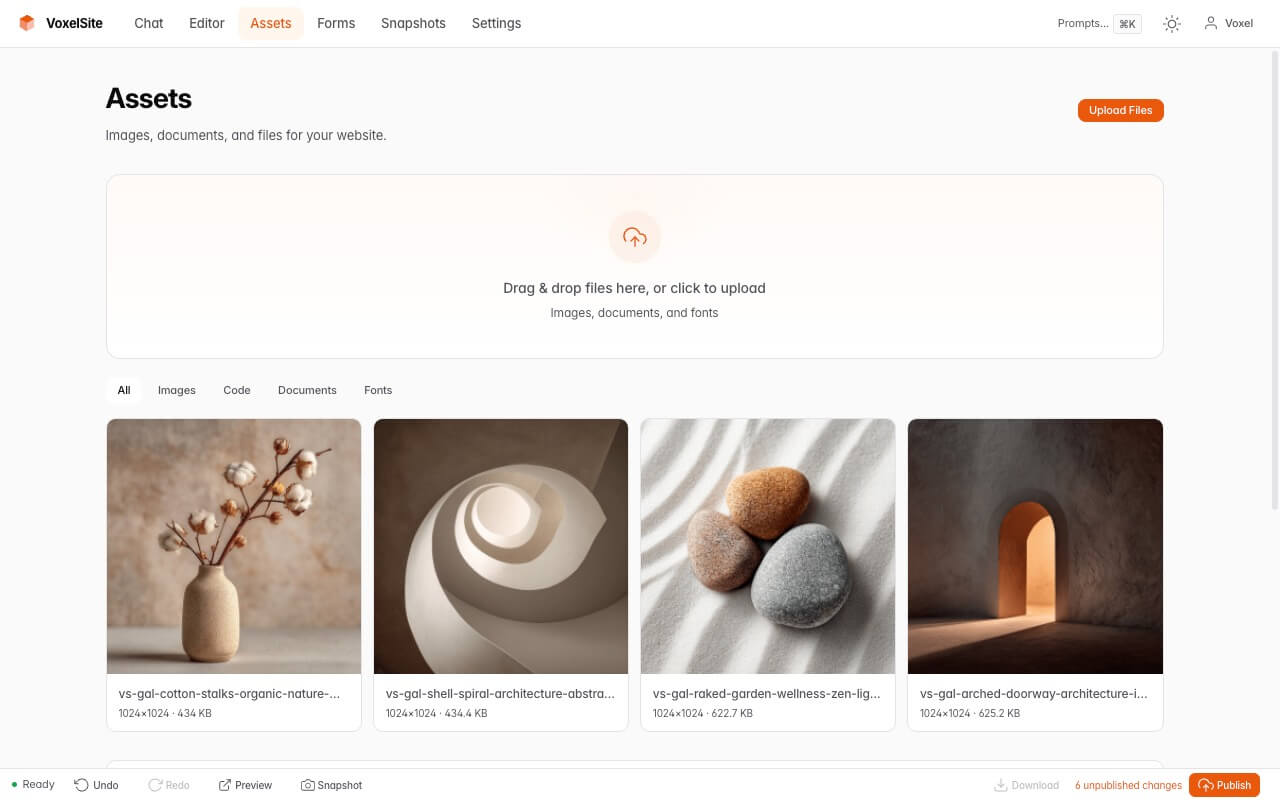Go to the Snapshots tab

[413, 23]
